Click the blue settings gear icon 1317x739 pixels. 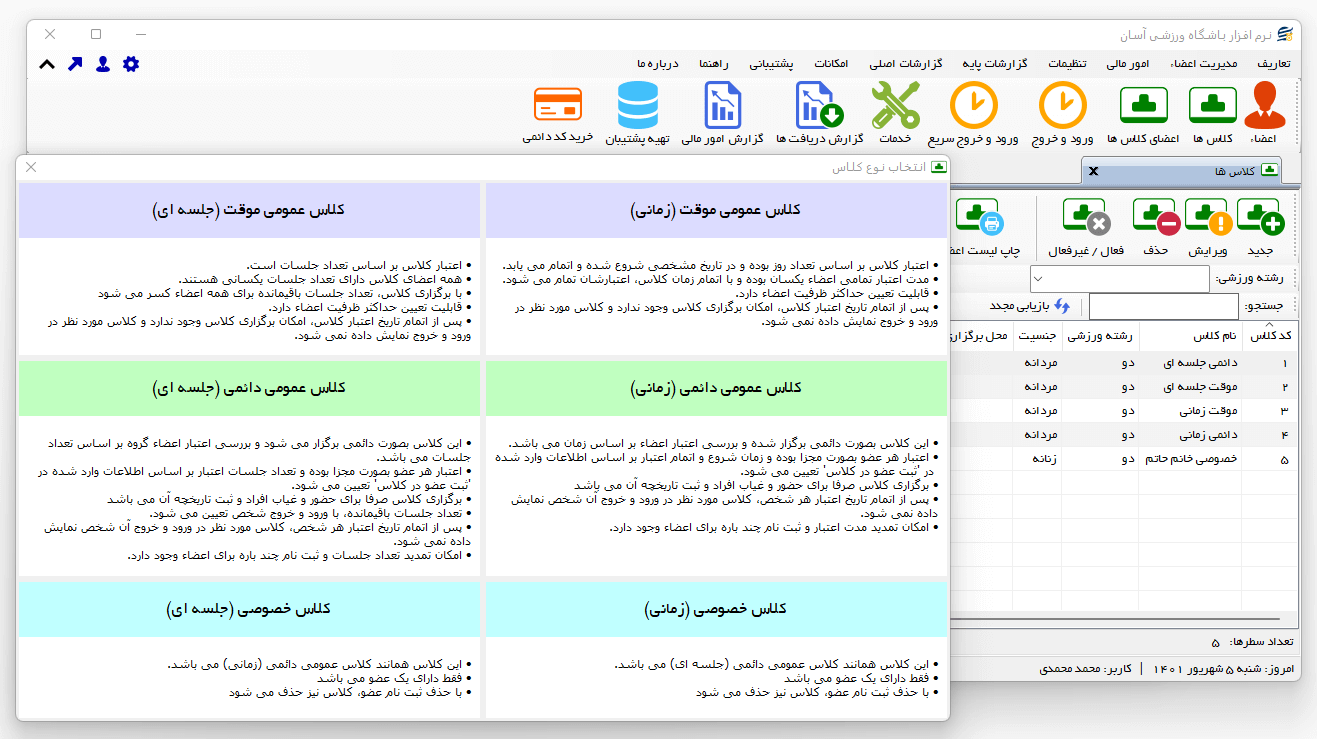(x=131, y=64)
